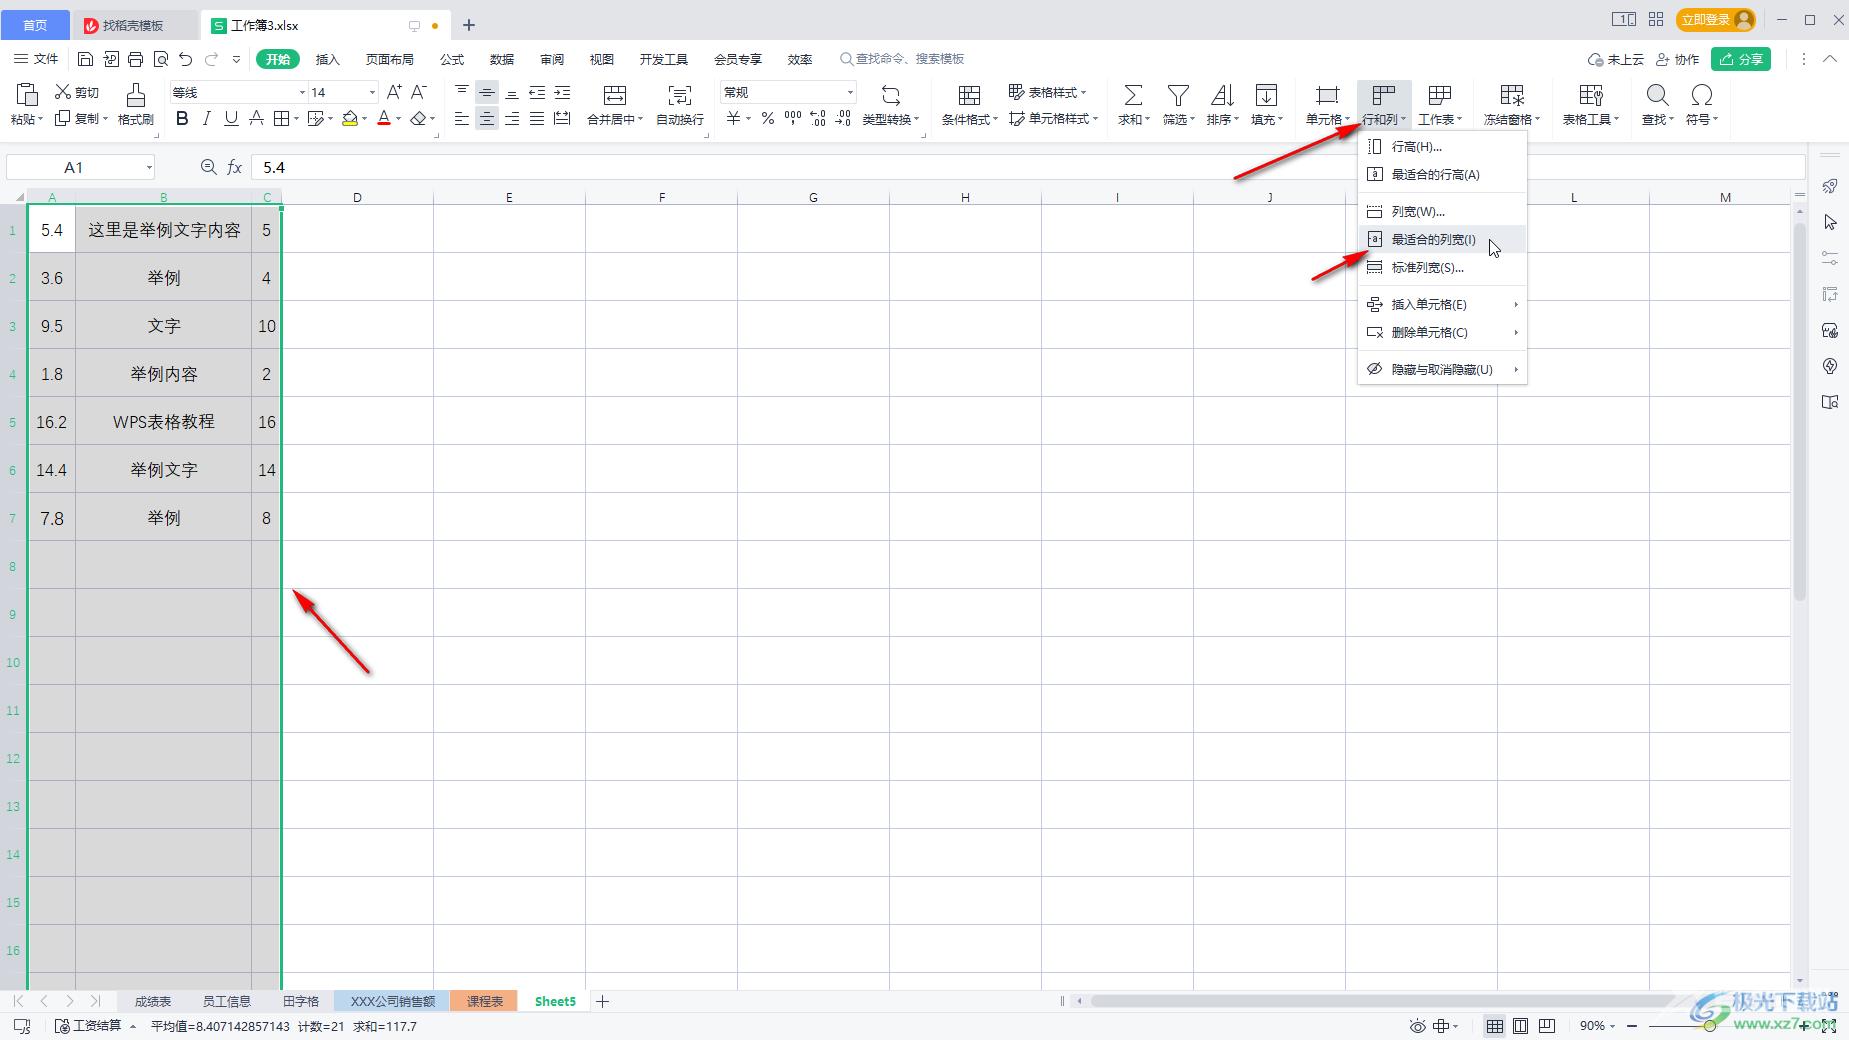Choose AutoFit Column Width (最适合的列宽)
The image size is (1849, 1040).
1442,239
